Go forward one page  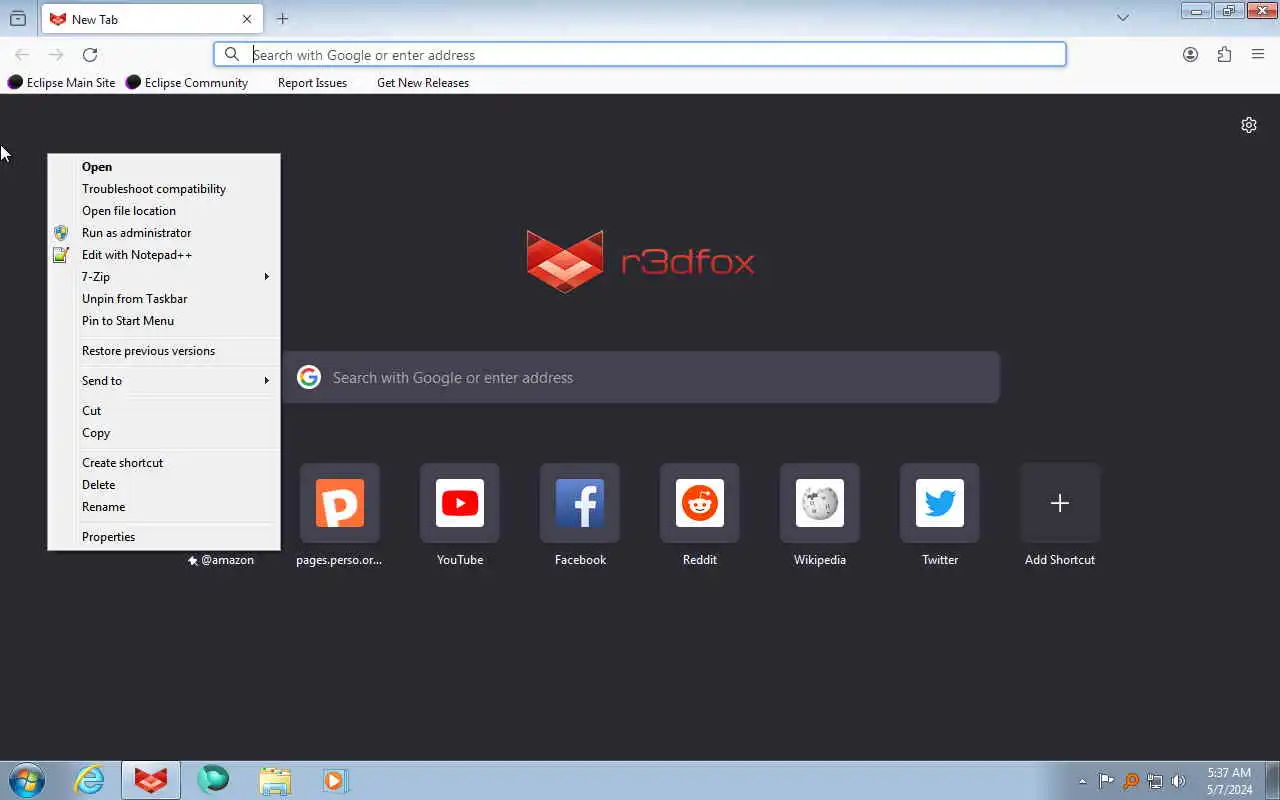[x=56, y=55]
